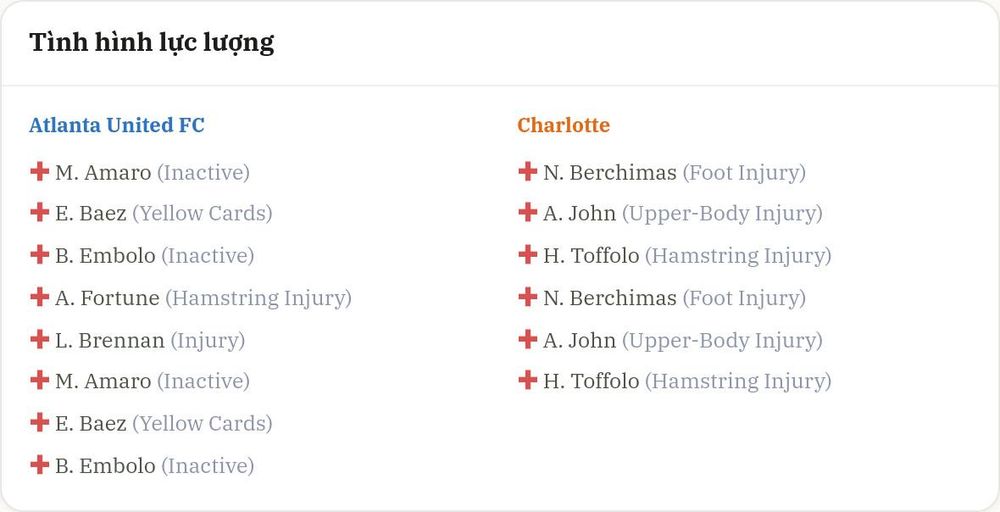This screenshot has height=512, width=1000.
Task: Click the Injury status next to L. Brennan
Action: (207, 340)
